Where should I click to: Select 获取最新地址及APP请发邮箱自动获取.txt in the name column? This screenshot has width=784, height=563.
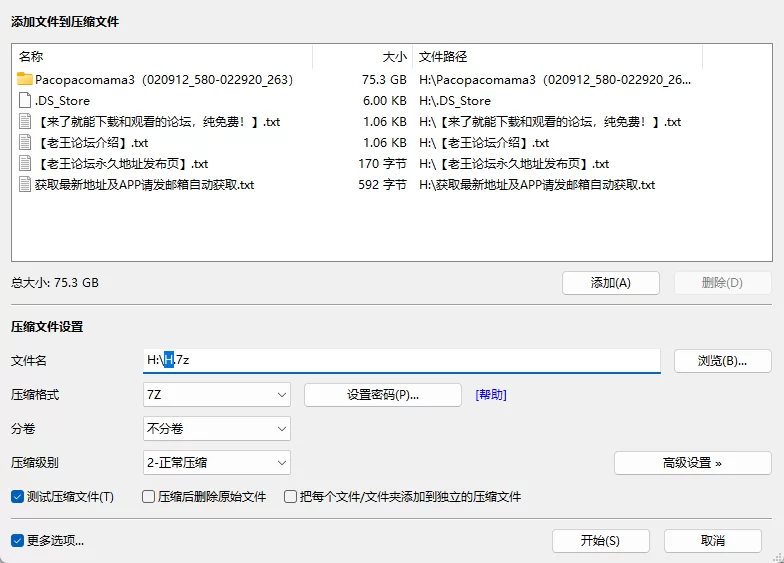click(x=144, y=184)
